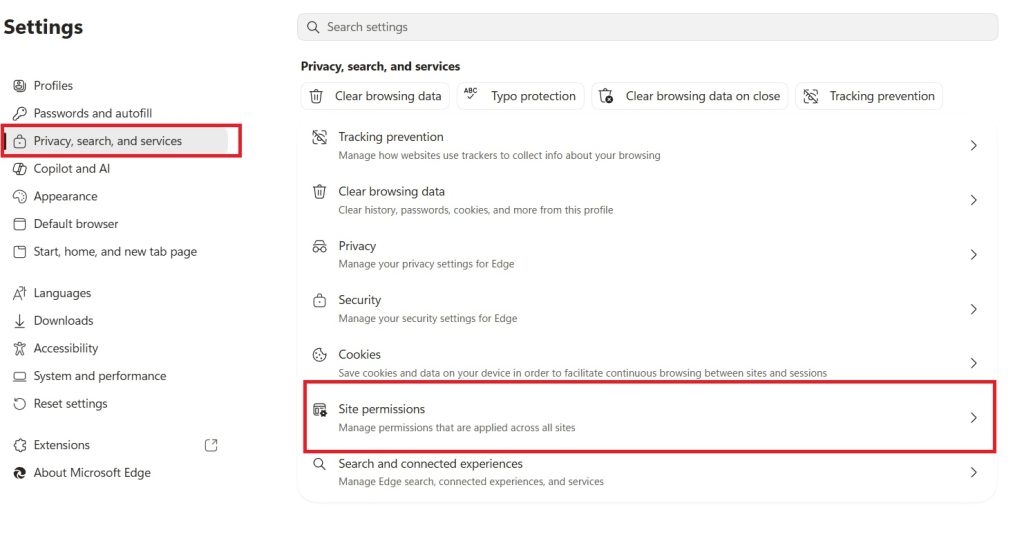Click "Manage your privacy settings for Edge" text
Viewport: 1024px width, 548px height.
coord(426,264)
